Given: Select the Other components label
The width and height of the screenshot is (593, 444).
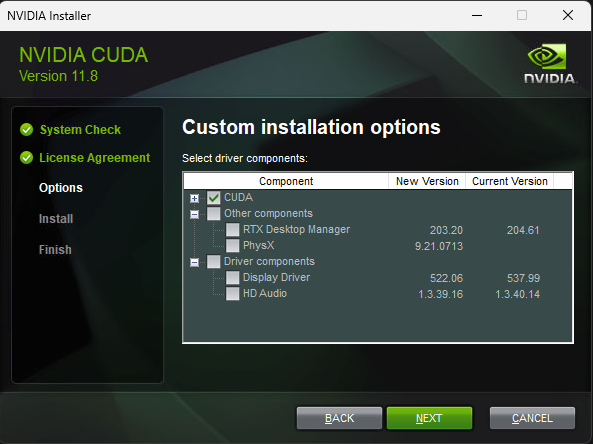Looking at the screenshot, I should point(268,213).
